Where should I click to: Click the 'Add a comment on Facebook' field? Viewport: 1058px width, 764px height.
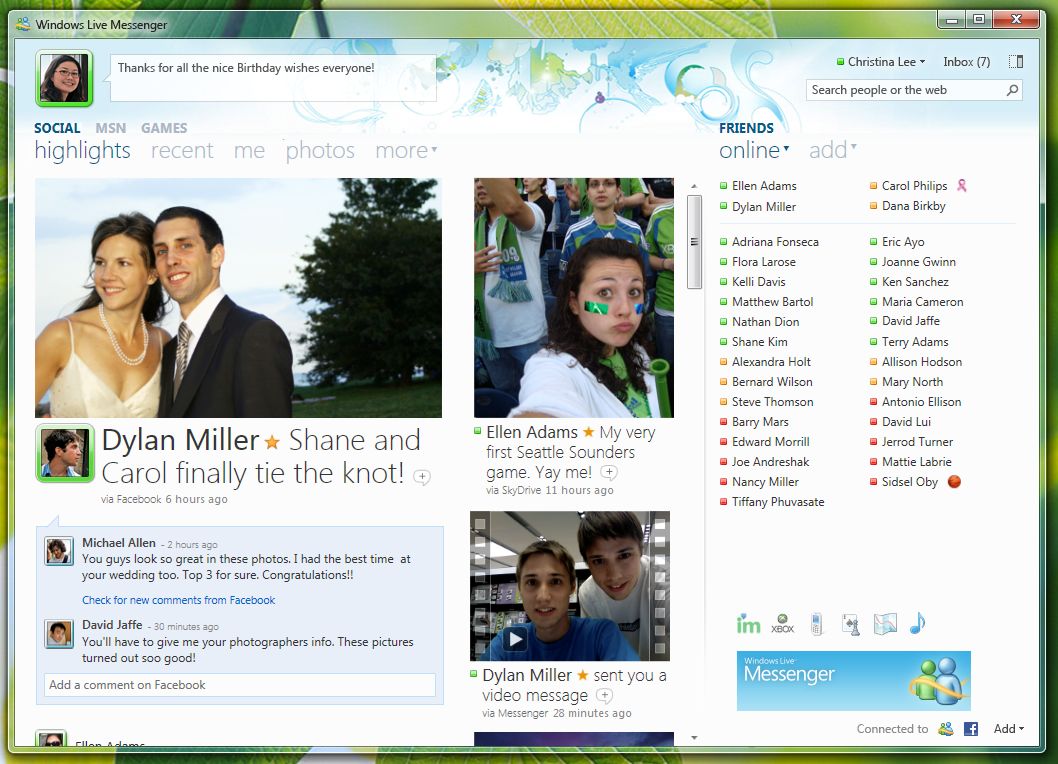[240, 685]
